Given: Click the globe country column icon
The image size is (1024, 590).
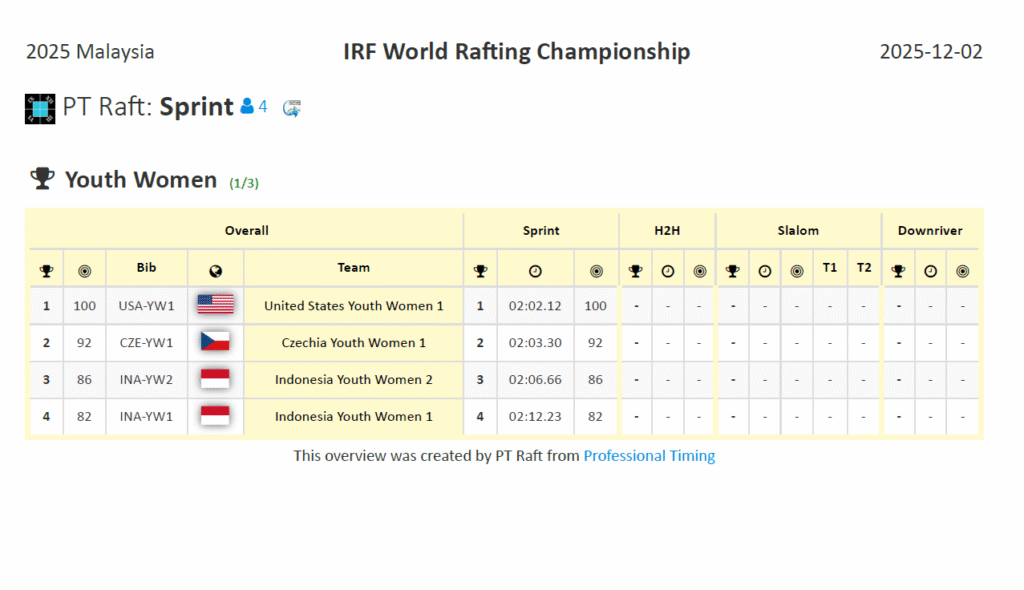Looking at the screenshot, I should (x=215, y=270).
